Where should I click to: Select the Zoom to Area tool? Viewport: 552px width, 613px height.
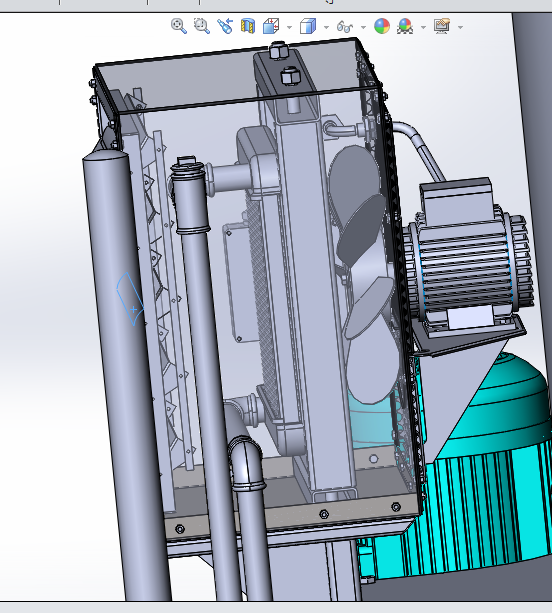pyautogui.click(x=202, y=26)
